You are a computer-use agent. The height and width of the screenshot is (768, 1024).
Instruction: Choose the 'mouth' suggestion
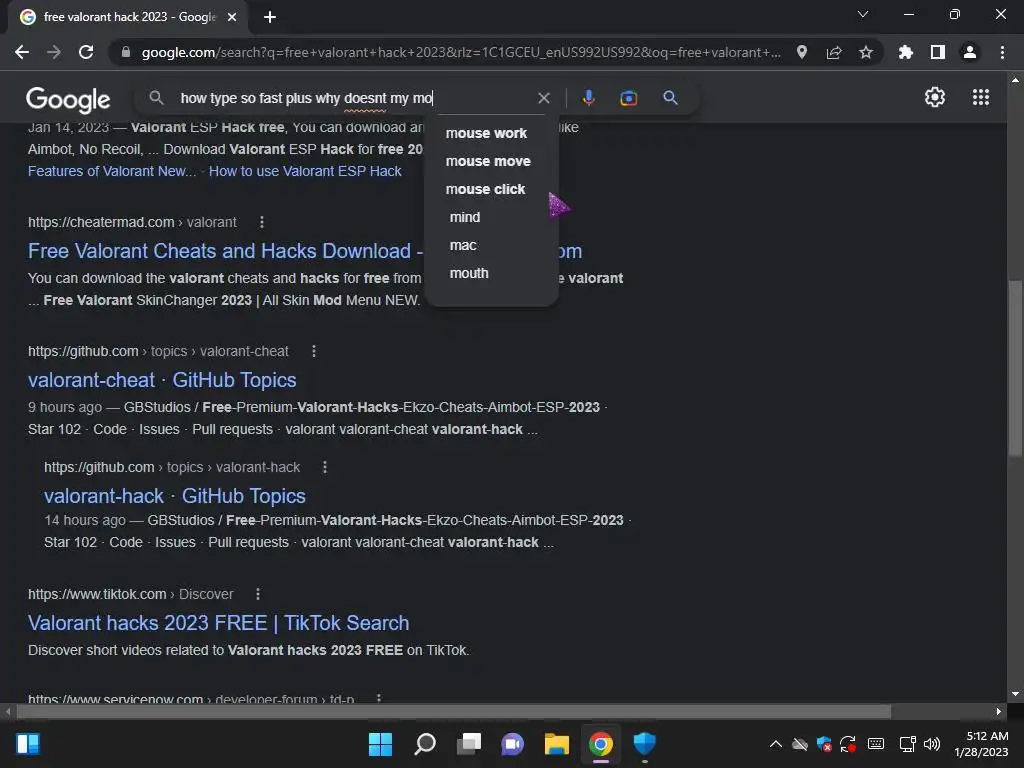[469, 274]
